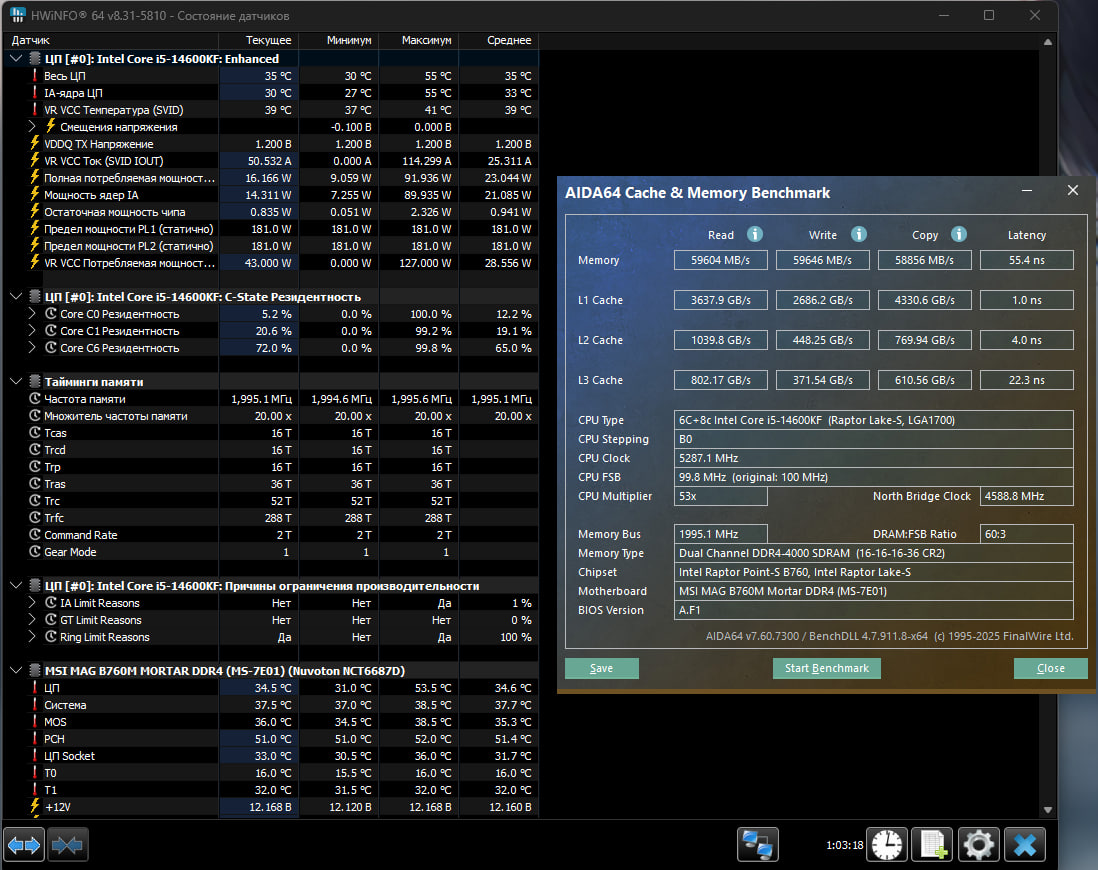Click the Motherboard MSI MAG B760M Mortar field
Image resolution: width=1098 pixels, height=870 pixels.
873,591
